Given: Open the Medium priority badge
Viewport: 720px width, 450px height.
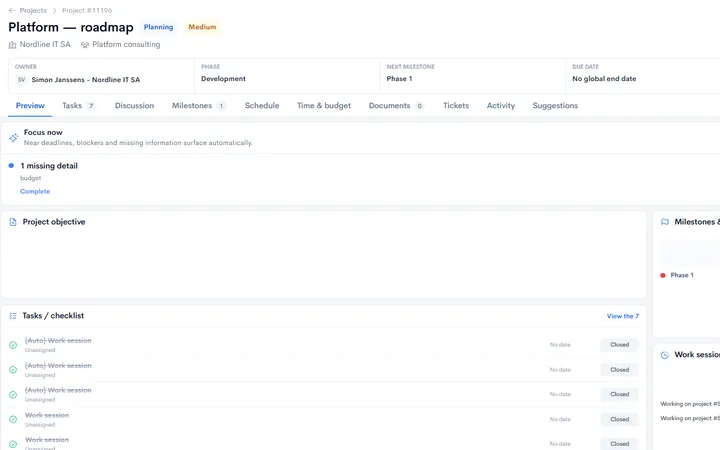Looking at the screenshot, I should click(x=202, y=27).
